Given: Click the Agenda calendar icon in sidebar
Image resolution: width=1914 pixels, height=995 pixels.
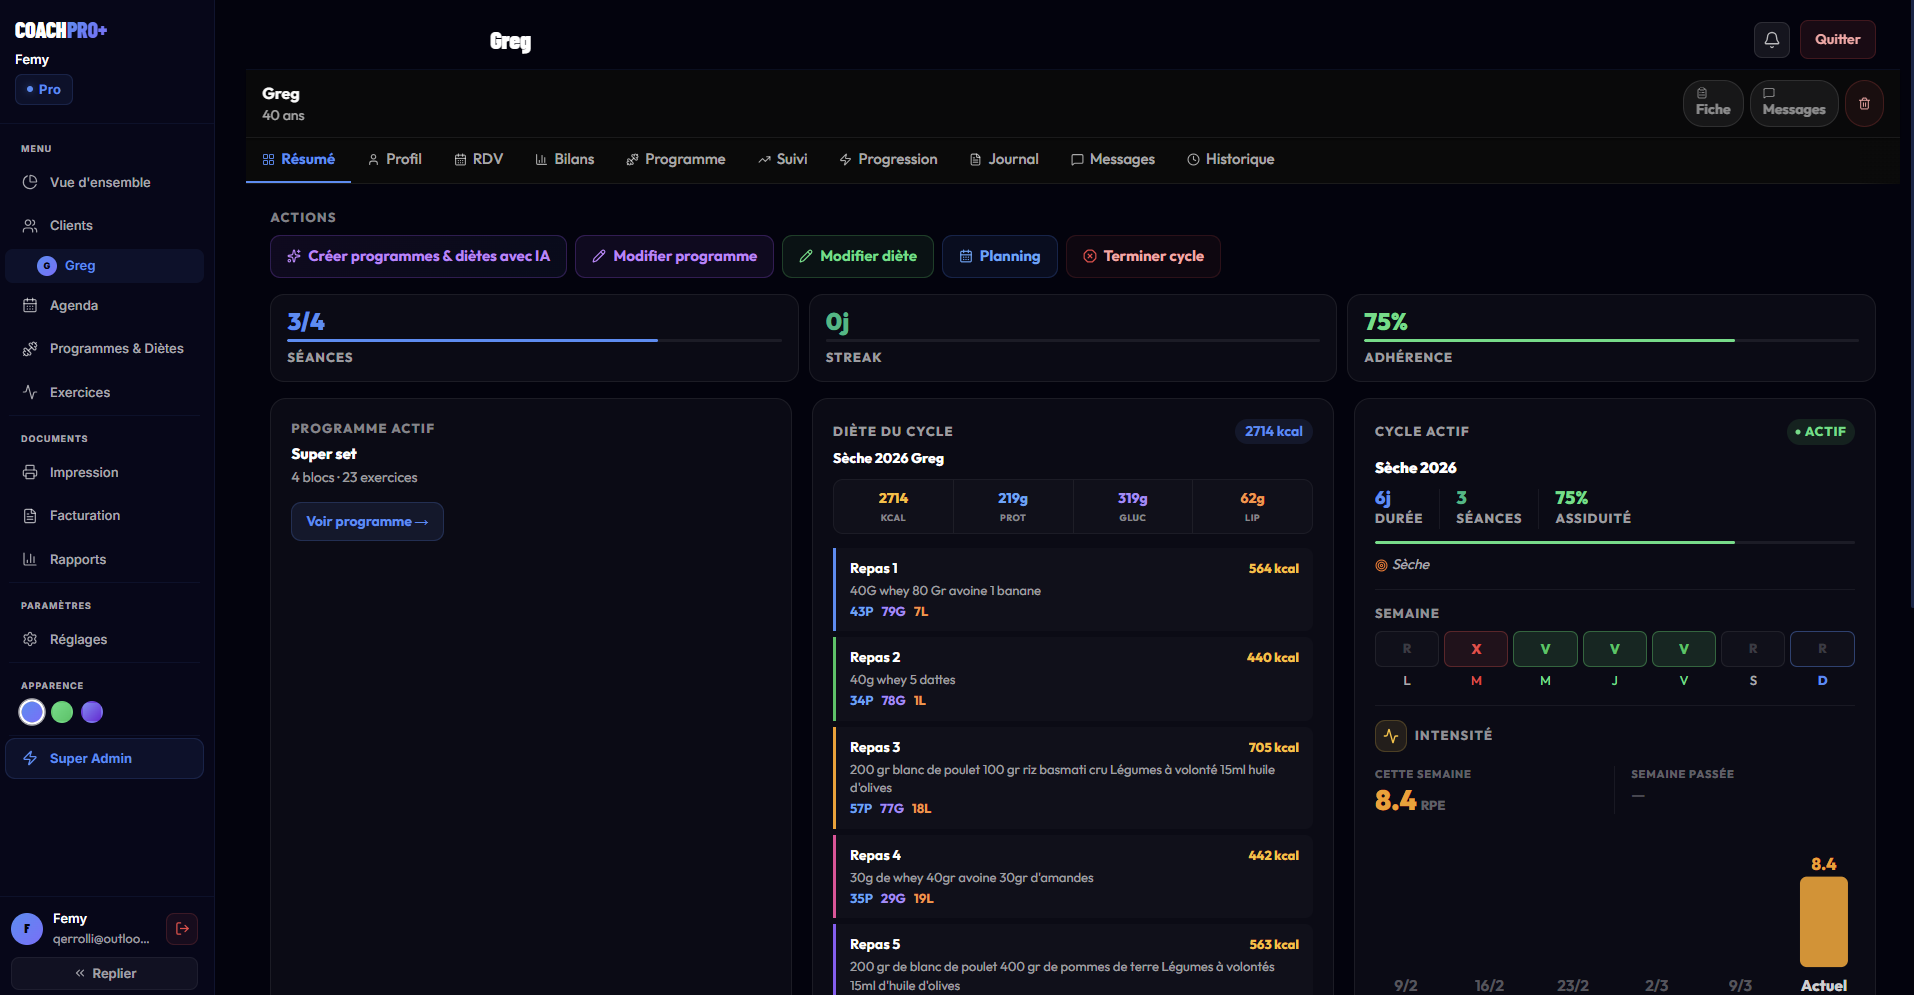Looking at the screenshot, I should click(30, 306).
